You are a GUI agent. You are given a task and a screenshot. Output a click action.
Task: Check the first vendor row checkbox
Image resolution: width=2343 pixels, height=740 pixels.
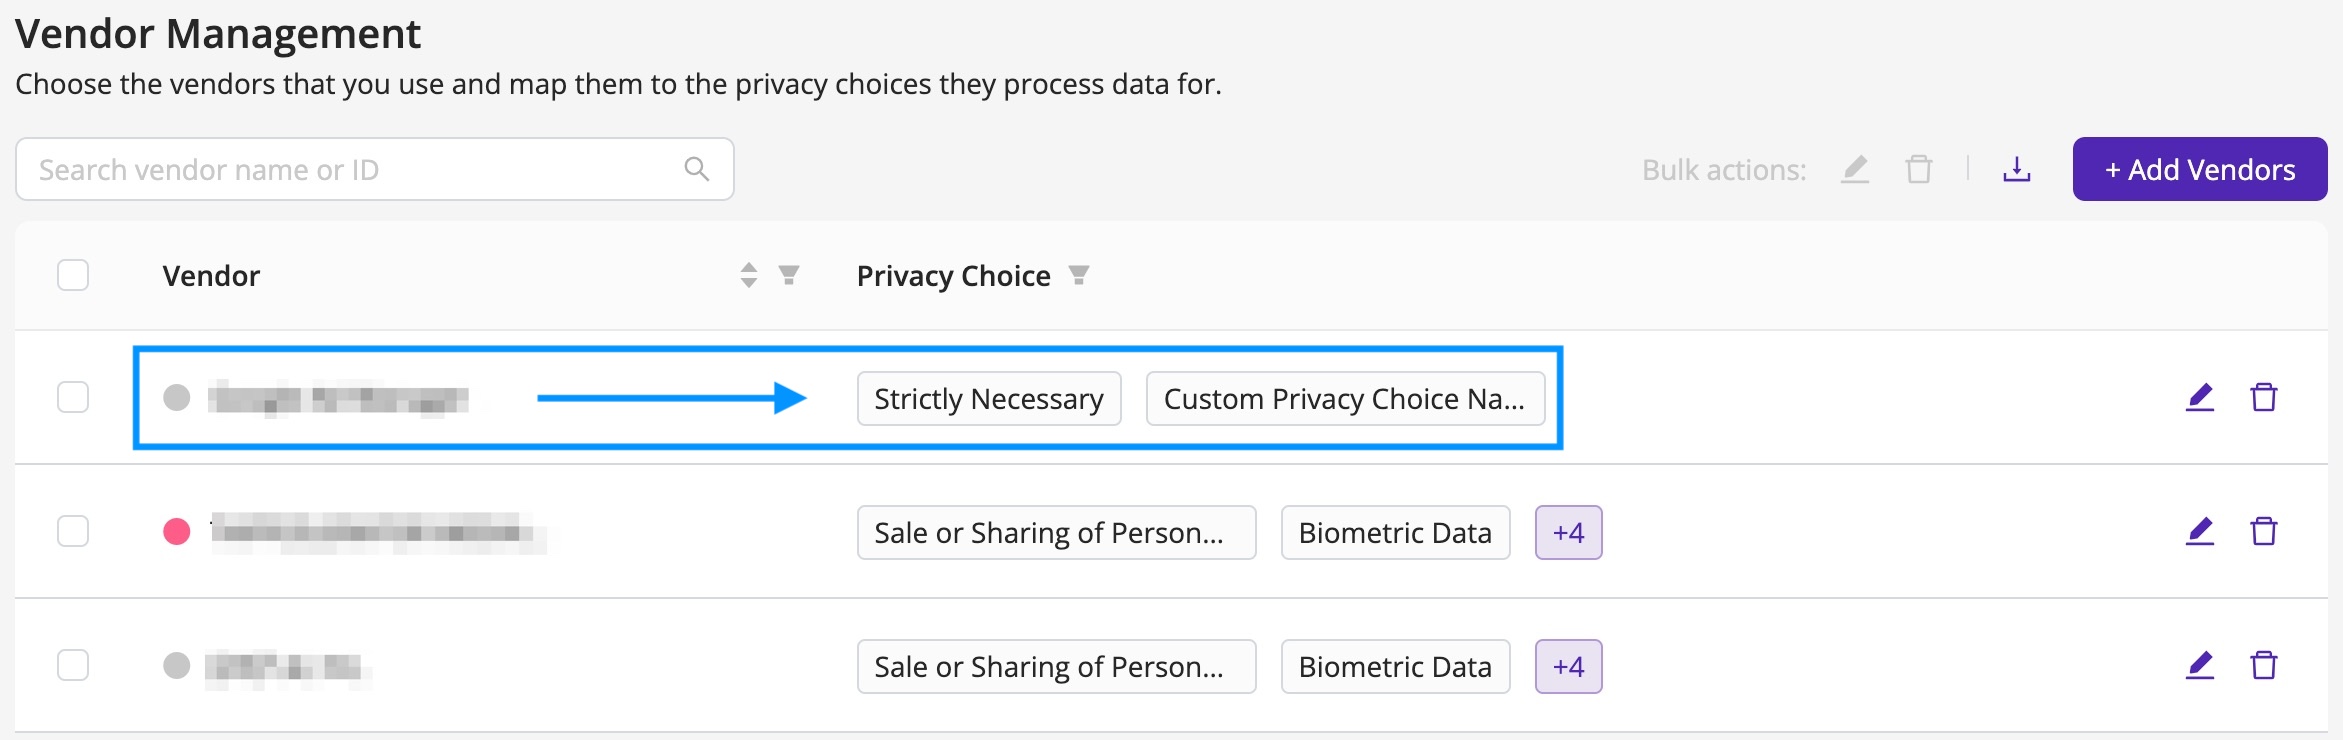tap(73, 397)
